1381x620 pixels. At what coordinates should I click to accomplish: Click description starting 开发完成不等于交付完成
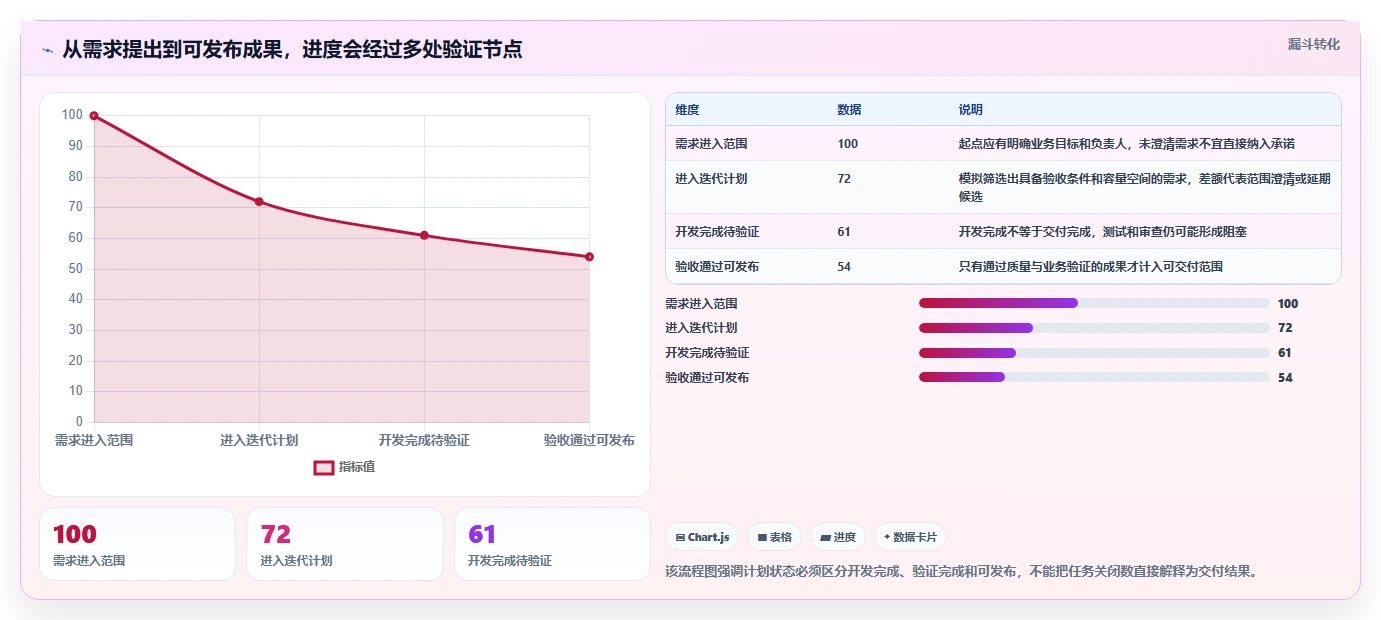point(1102,232)
